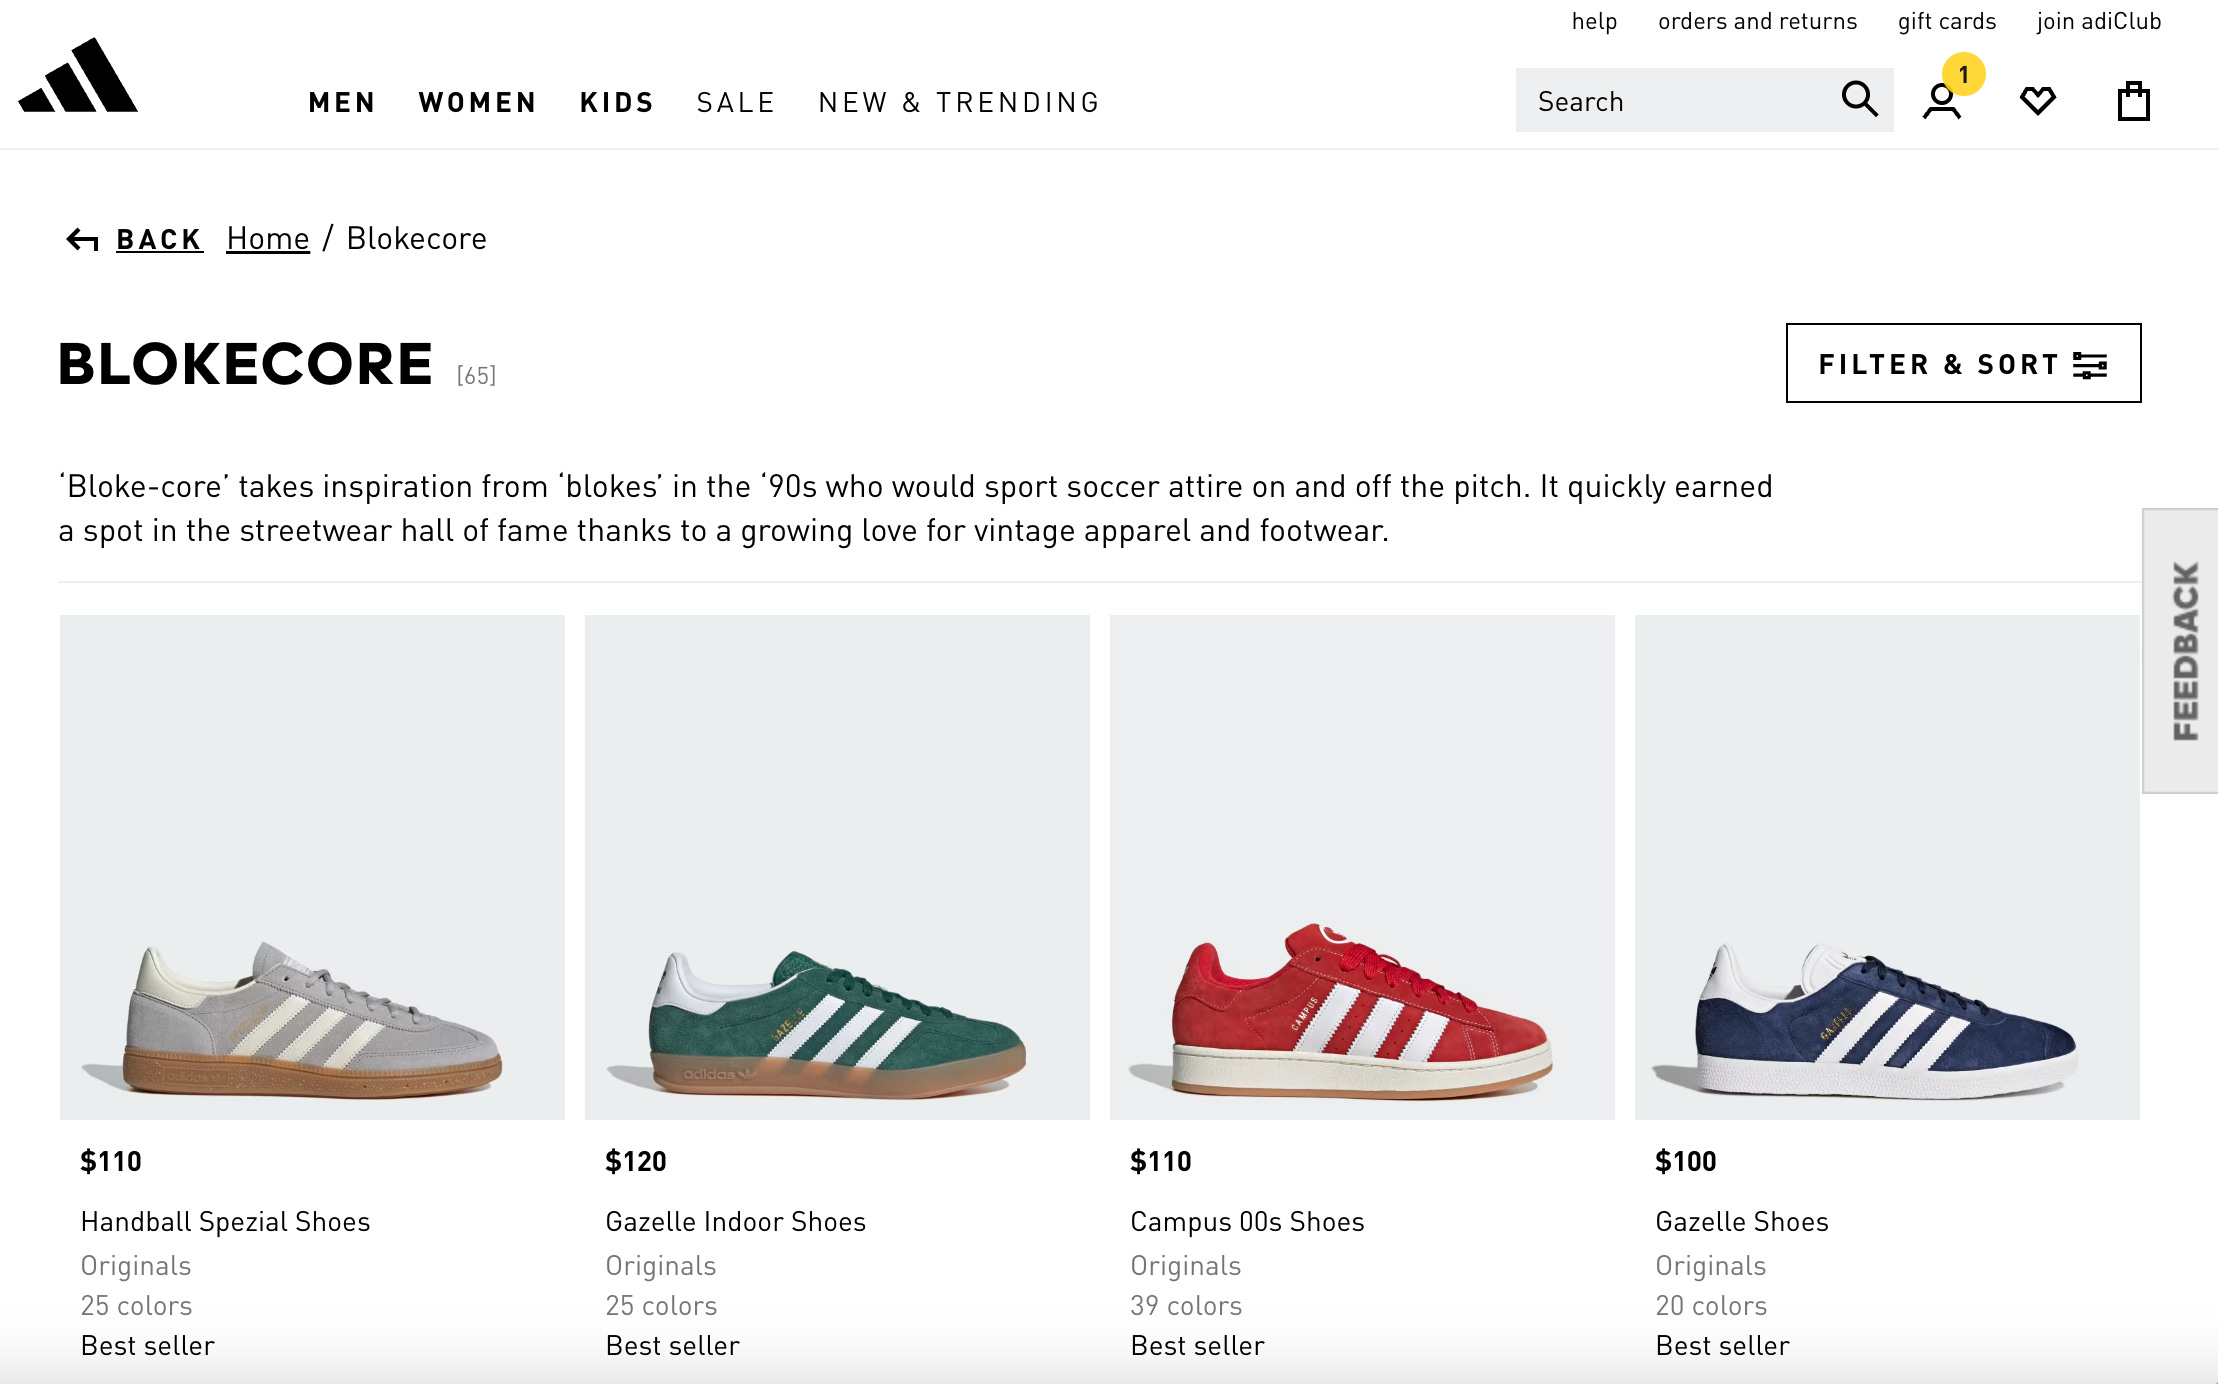This screenshot has width=2218, height=1384.
Task: Click the 20 colors text
Action: tap(1711, 1306)
